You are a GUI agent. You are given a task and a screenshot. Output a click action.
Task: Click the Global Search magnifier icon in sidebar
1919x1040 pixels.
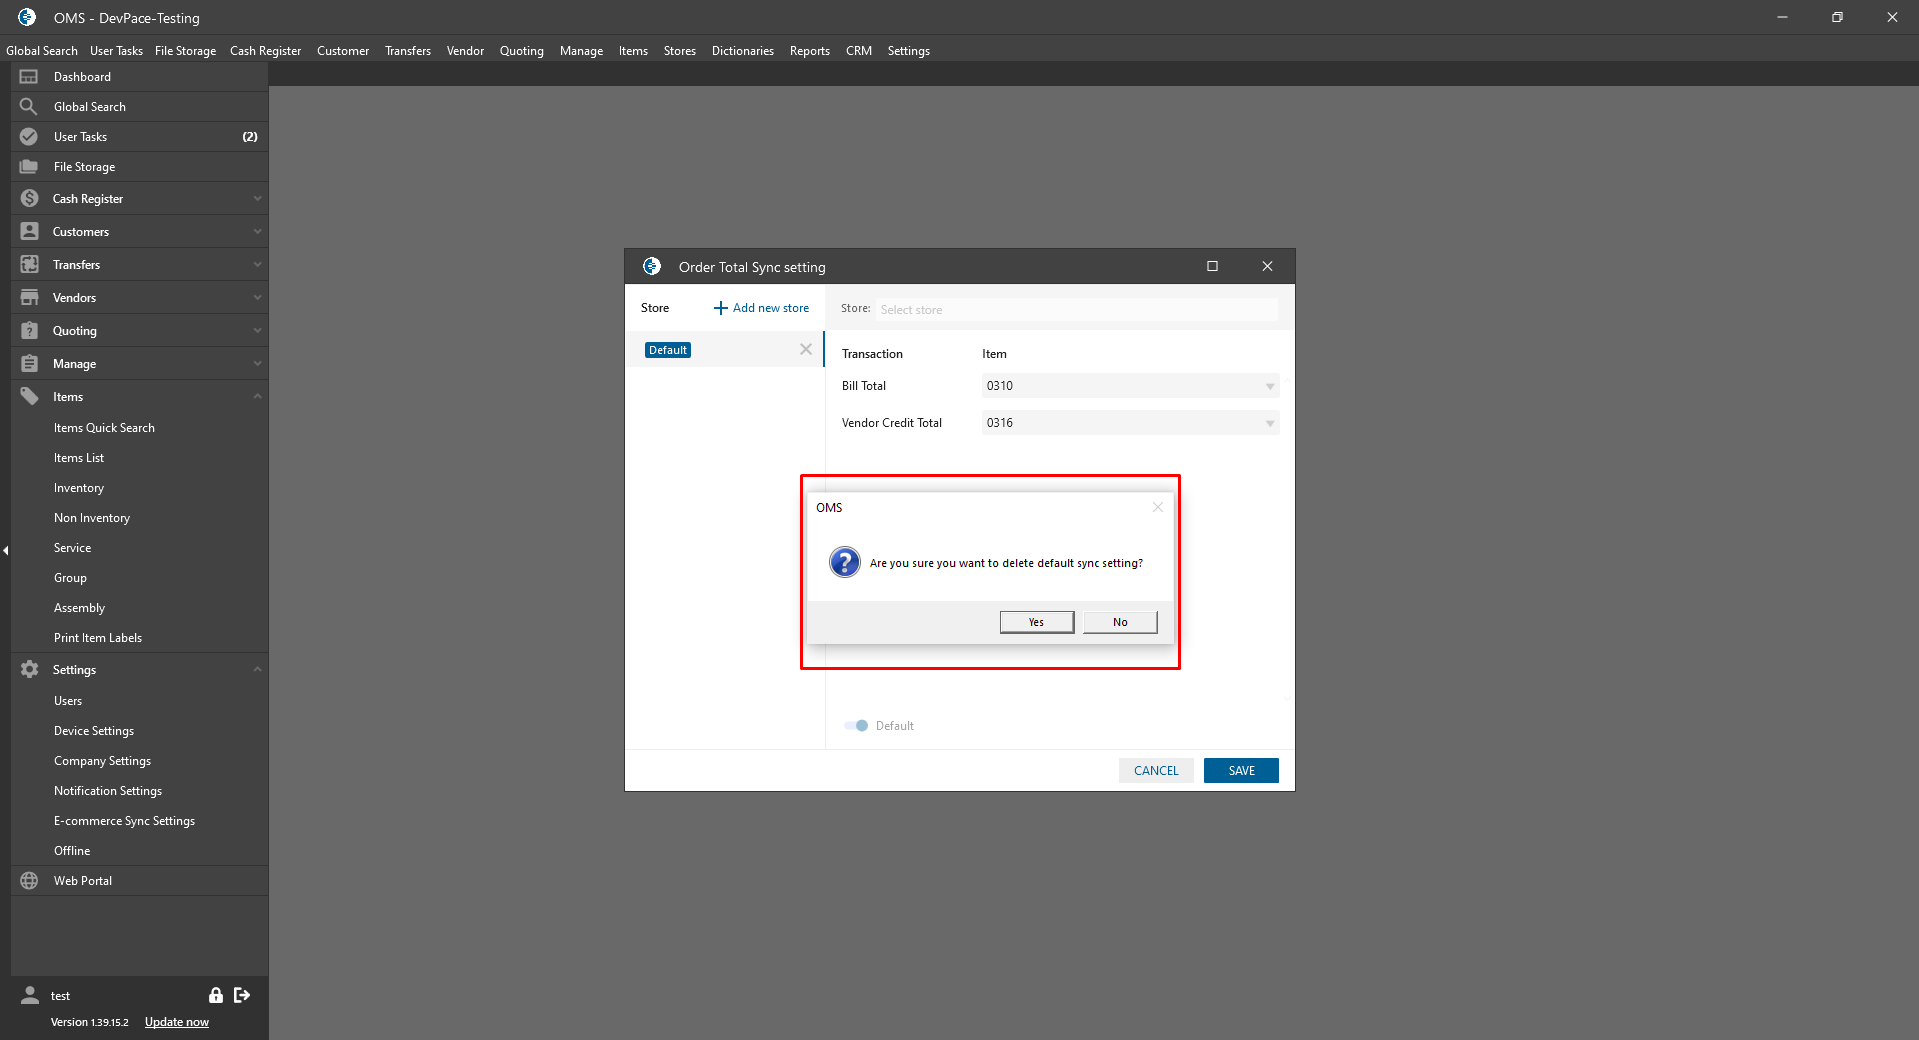pyautogui.click(x=29, y=107)
